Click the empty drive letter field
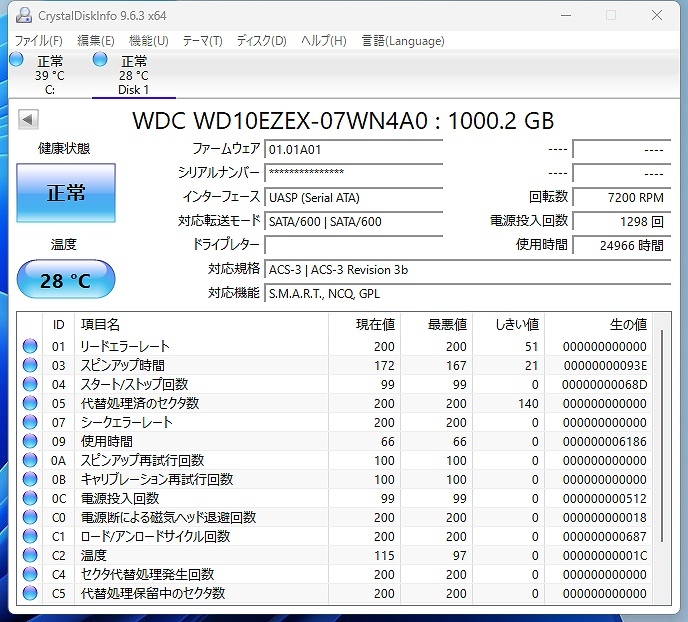This screenshot has height=622, width=688. (354, 245)
